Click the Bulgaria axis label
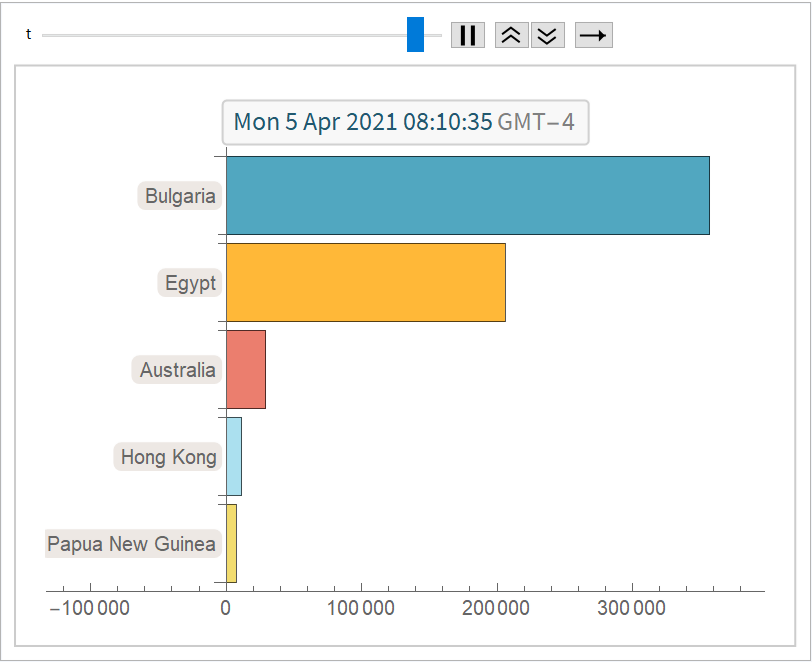Screen dimensions: 812x664 [180, 196]
